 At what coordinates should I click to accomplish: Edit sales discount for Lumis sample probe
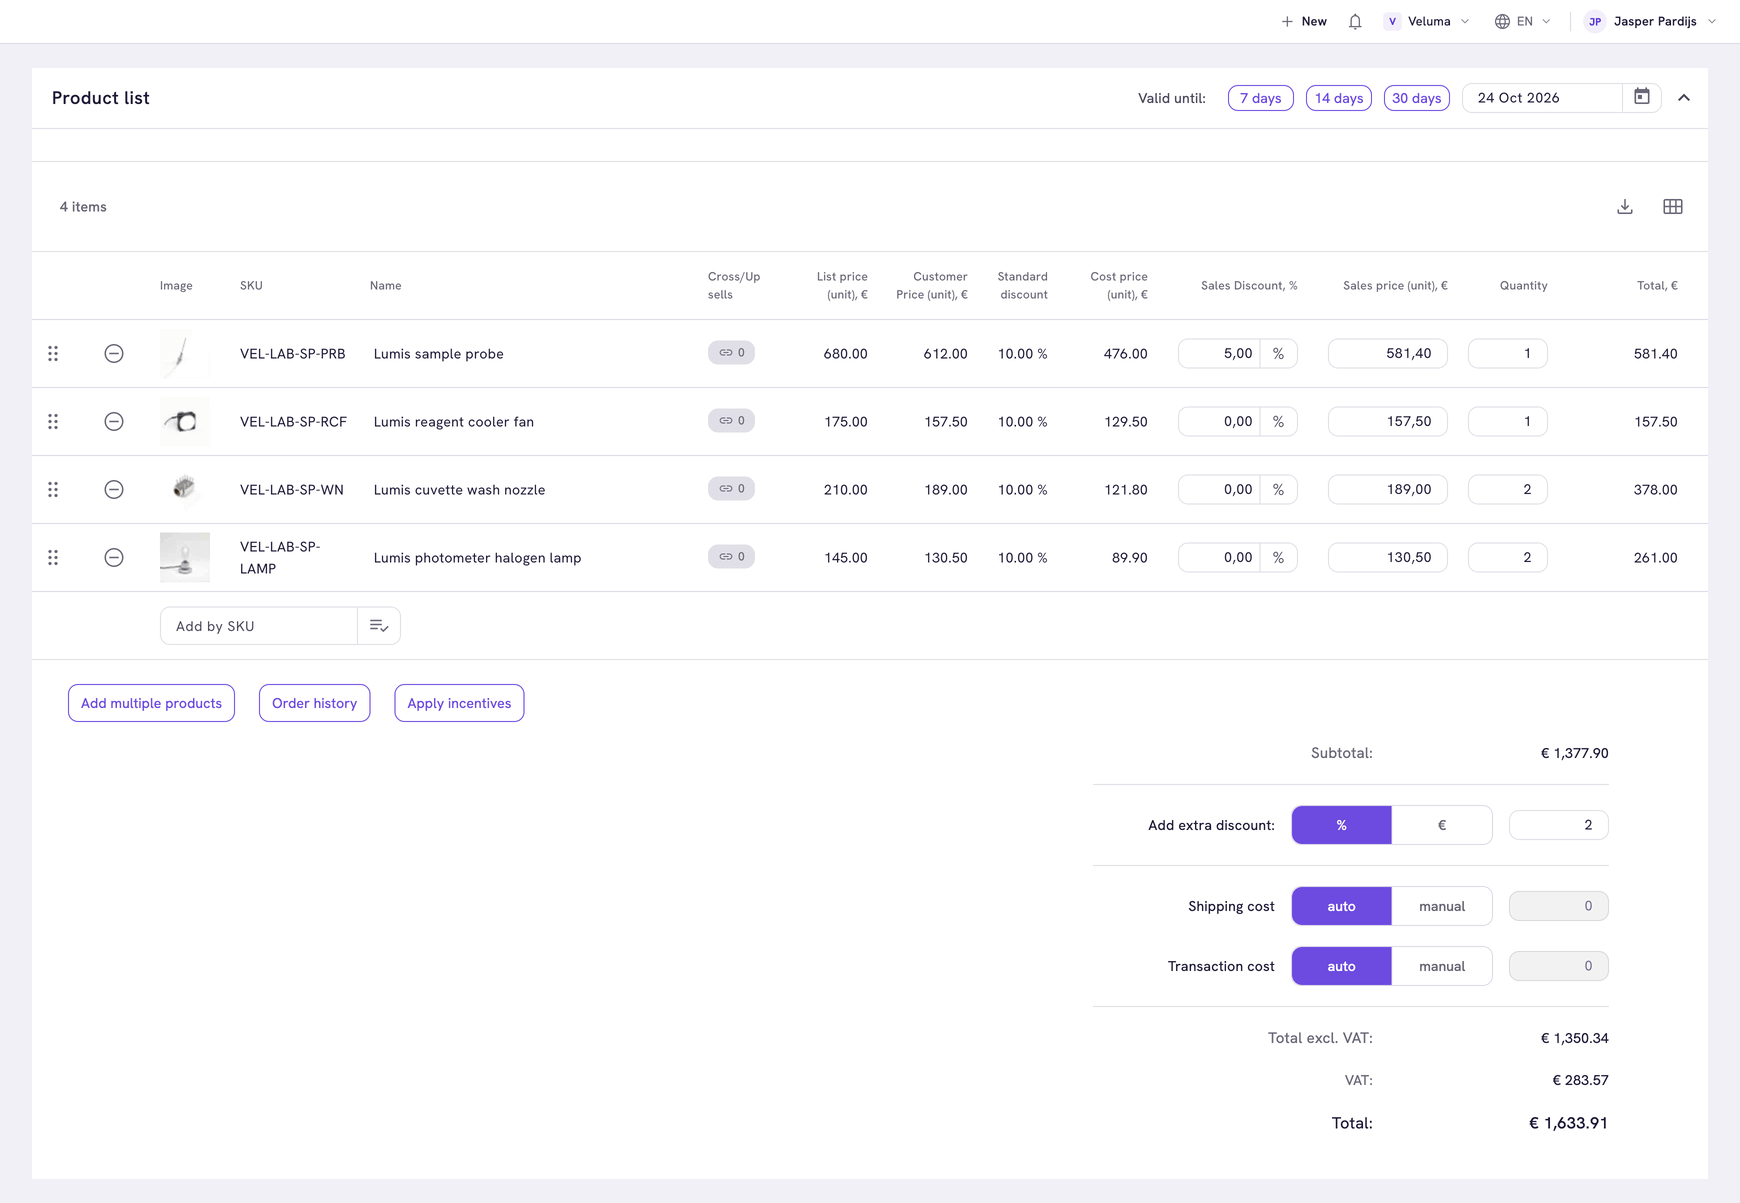click(x=1219, y=353)
